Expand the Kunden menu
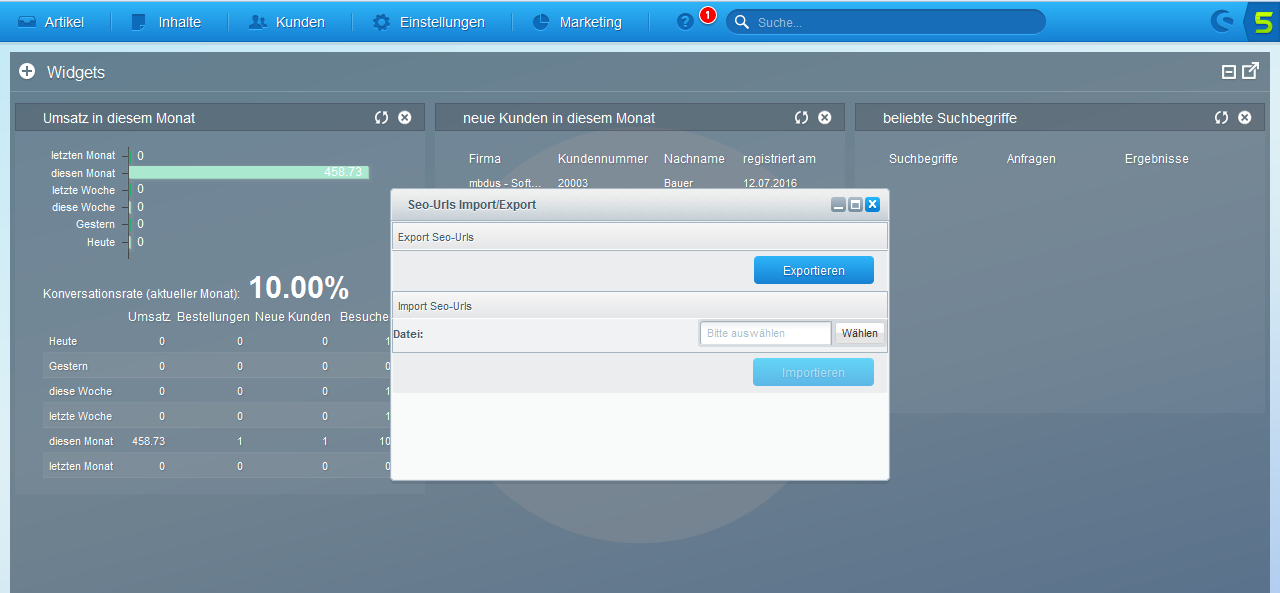 [x=287, y=22]
